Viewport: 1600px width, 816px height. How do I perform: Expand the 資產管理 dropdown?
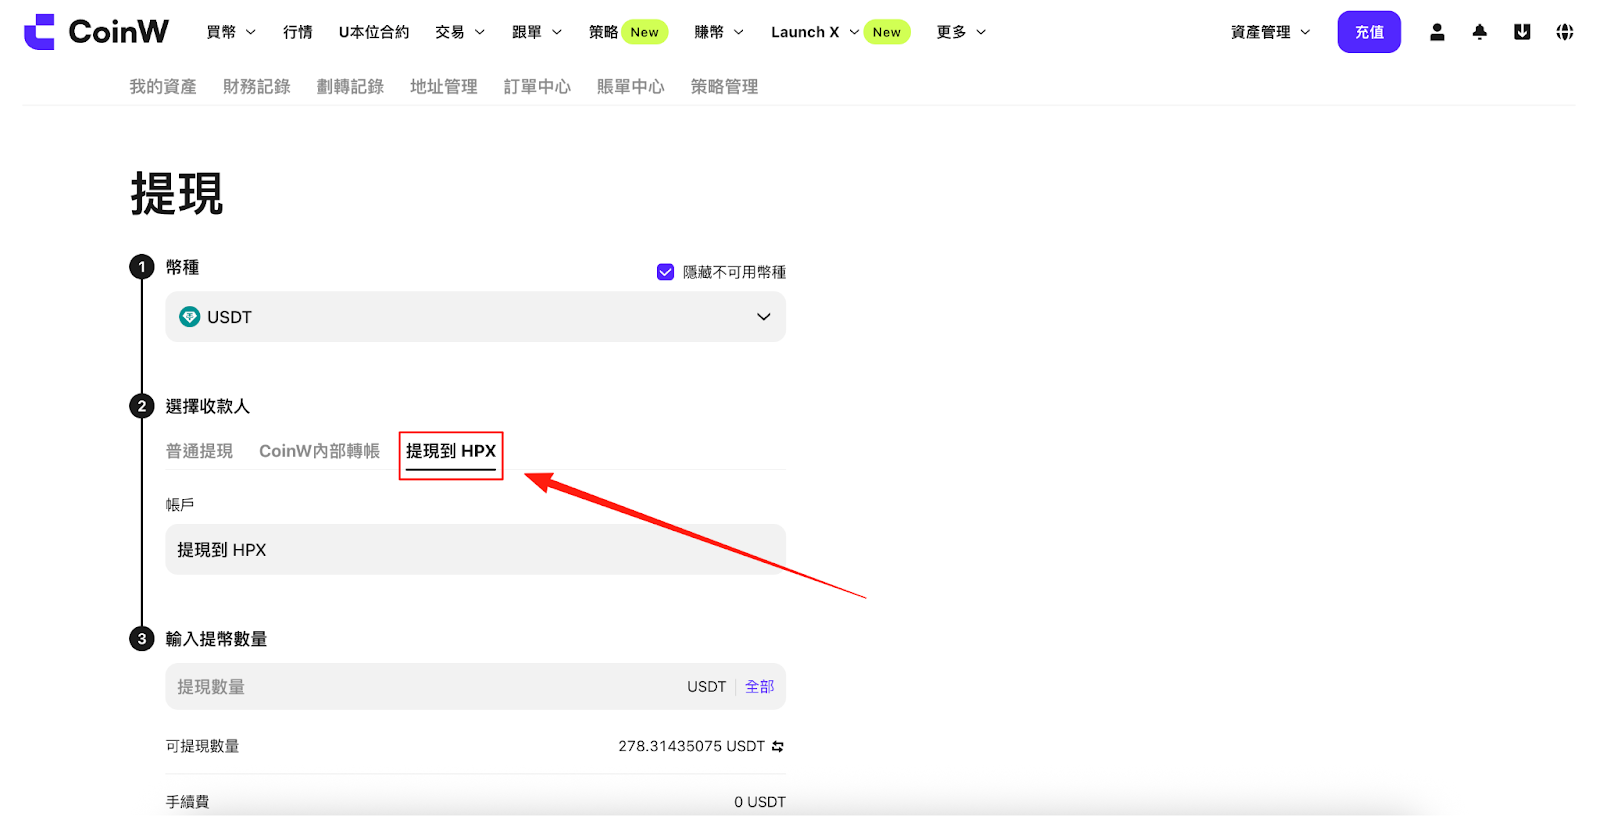[x=1270, y=32]
